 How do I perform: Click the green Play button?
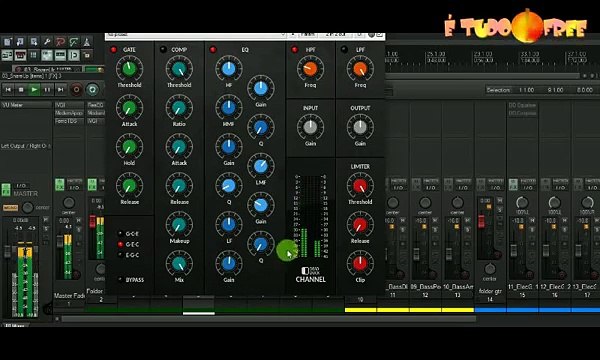point(34,90)
